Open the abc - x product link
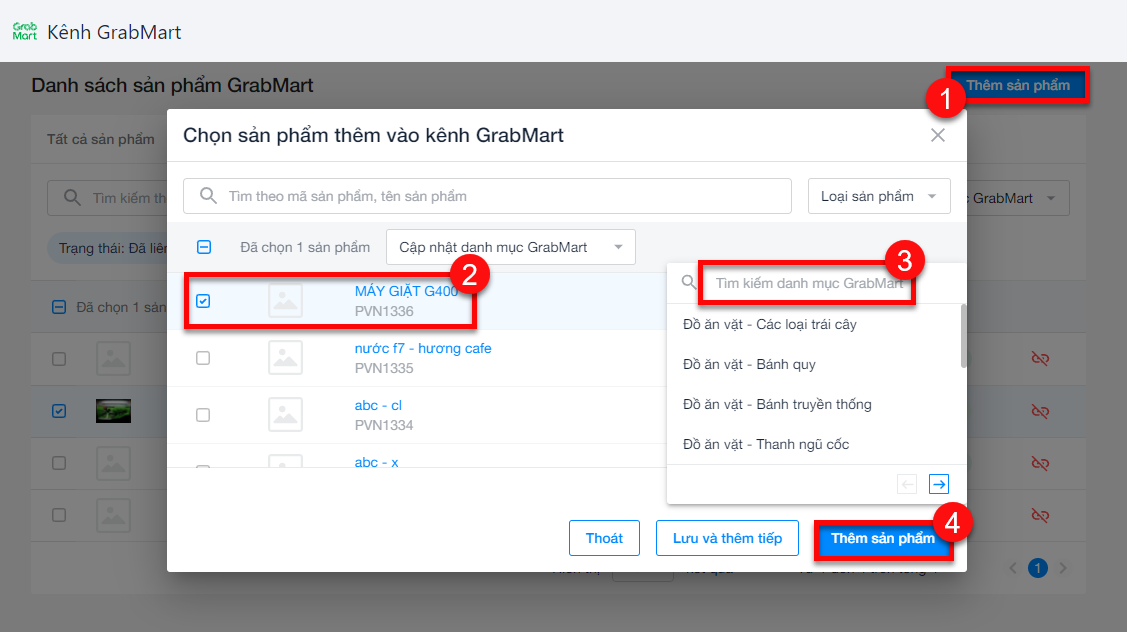1127x632 pixels. 377,462
